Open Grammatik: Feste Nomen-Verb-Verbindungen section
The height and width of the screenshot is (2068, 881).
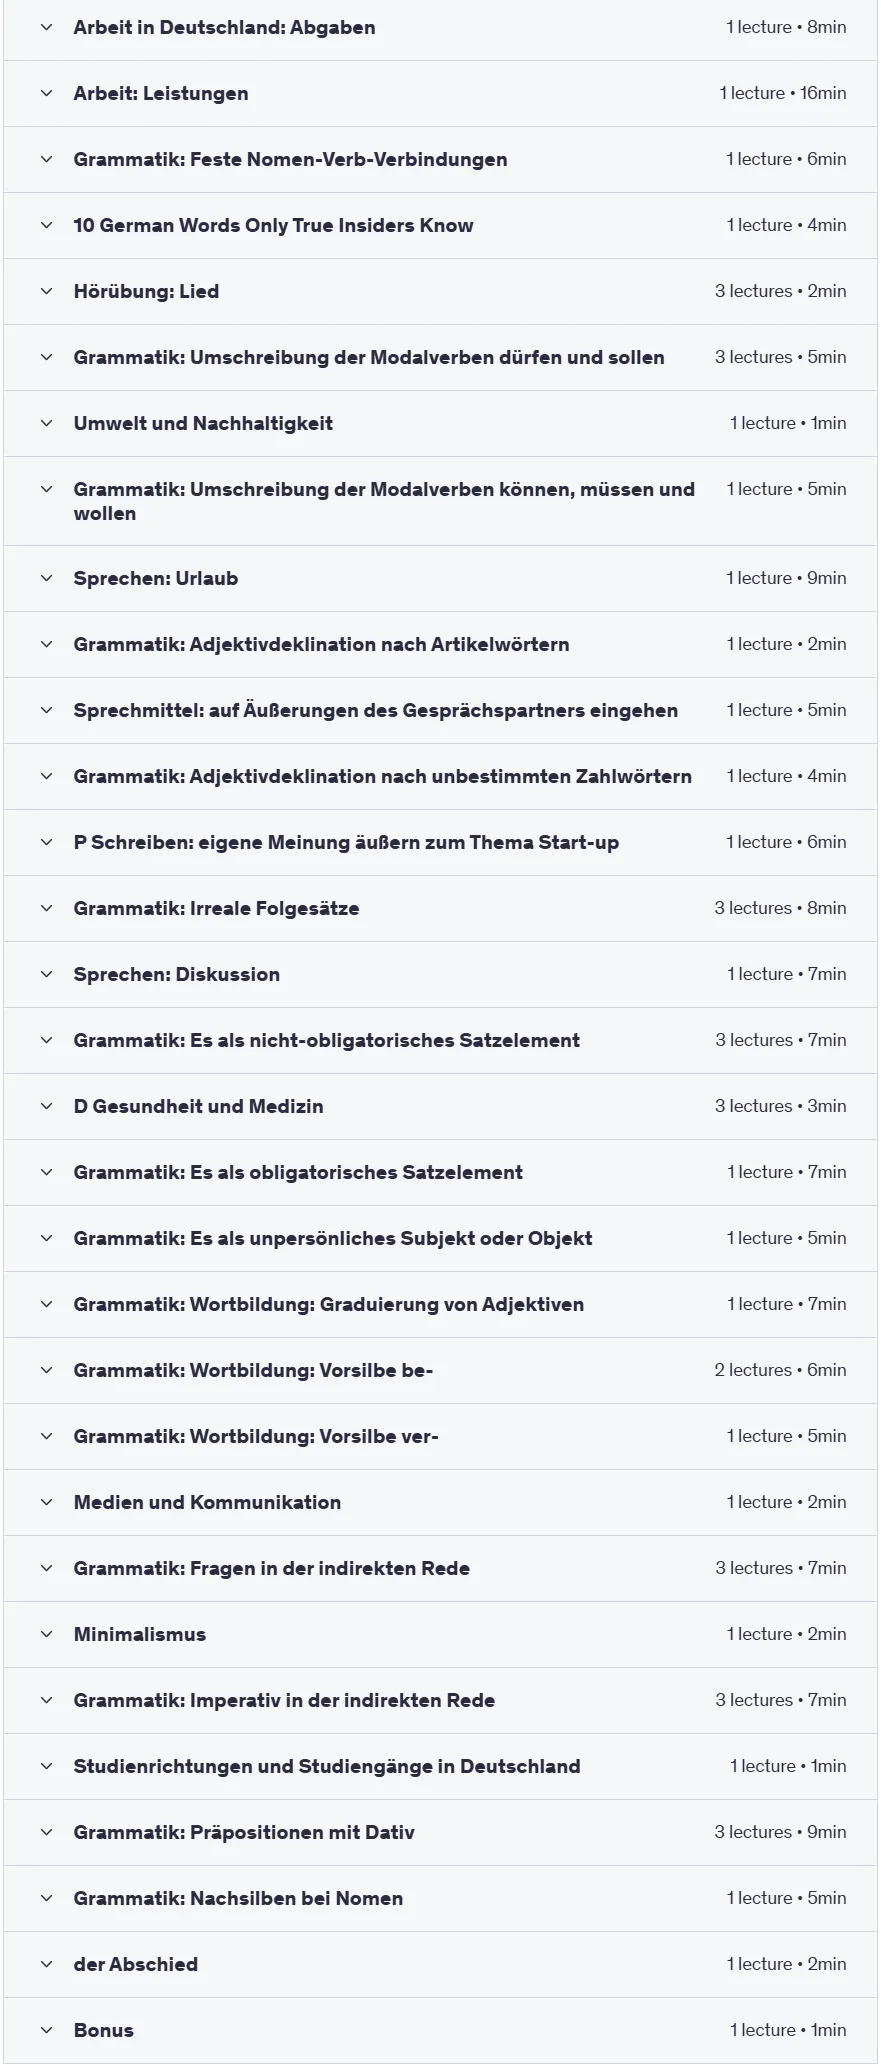pos(440,160)
